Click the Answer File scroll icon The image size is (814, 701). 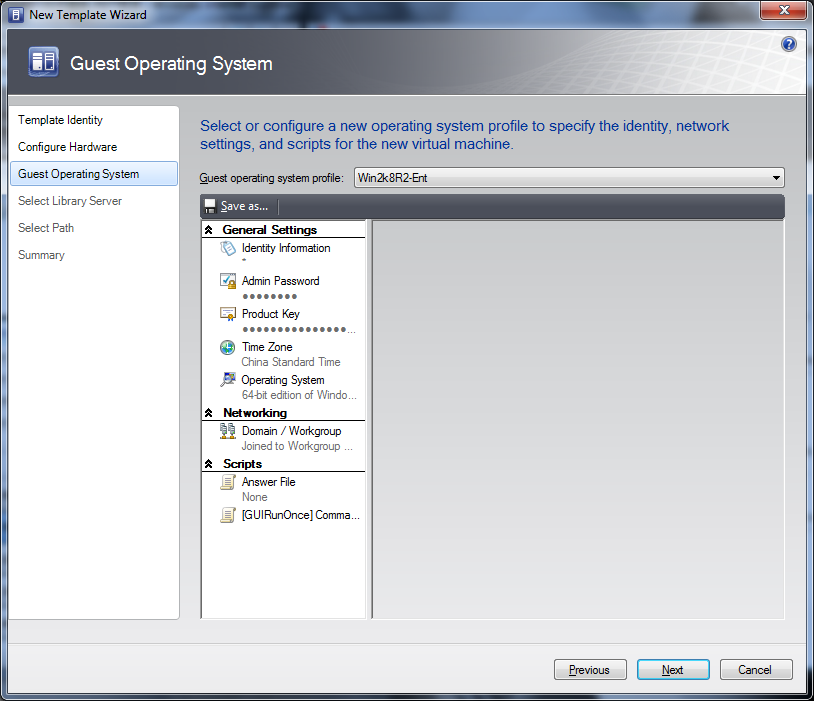(x=227, y=482)
